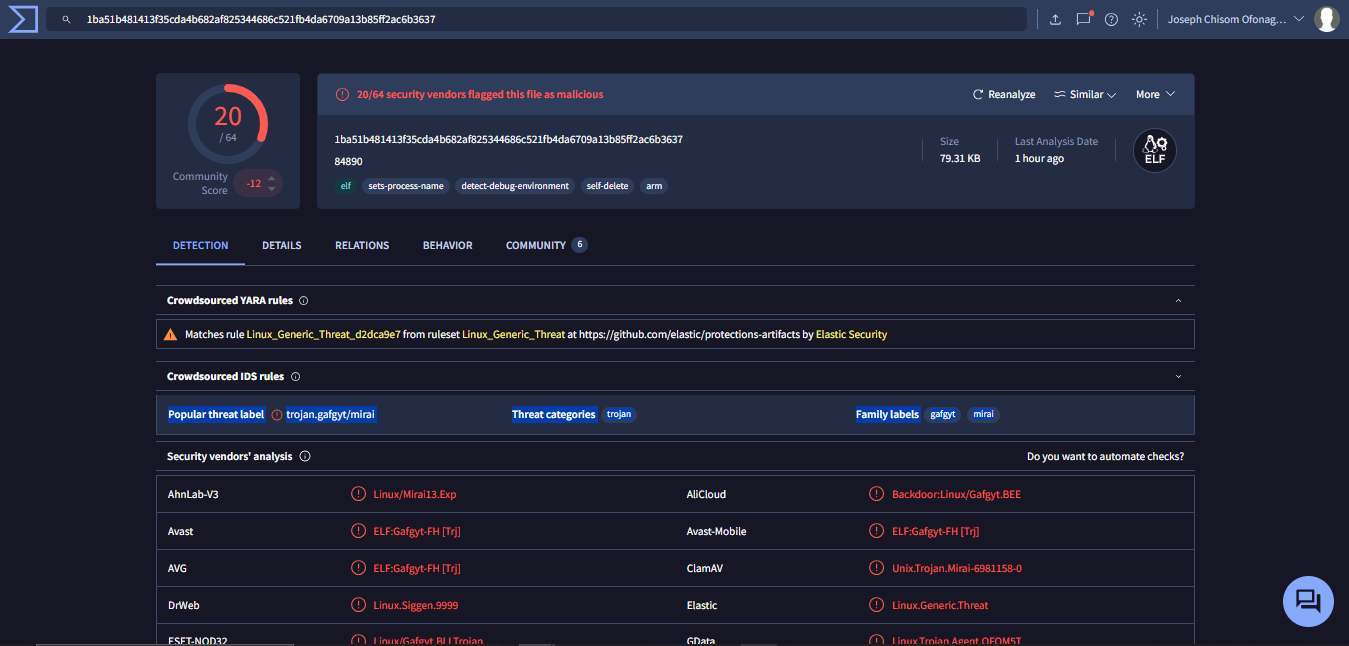Click the ELF file type icon
This screenshot has width=1349, height=646.
pos(1155,151)
